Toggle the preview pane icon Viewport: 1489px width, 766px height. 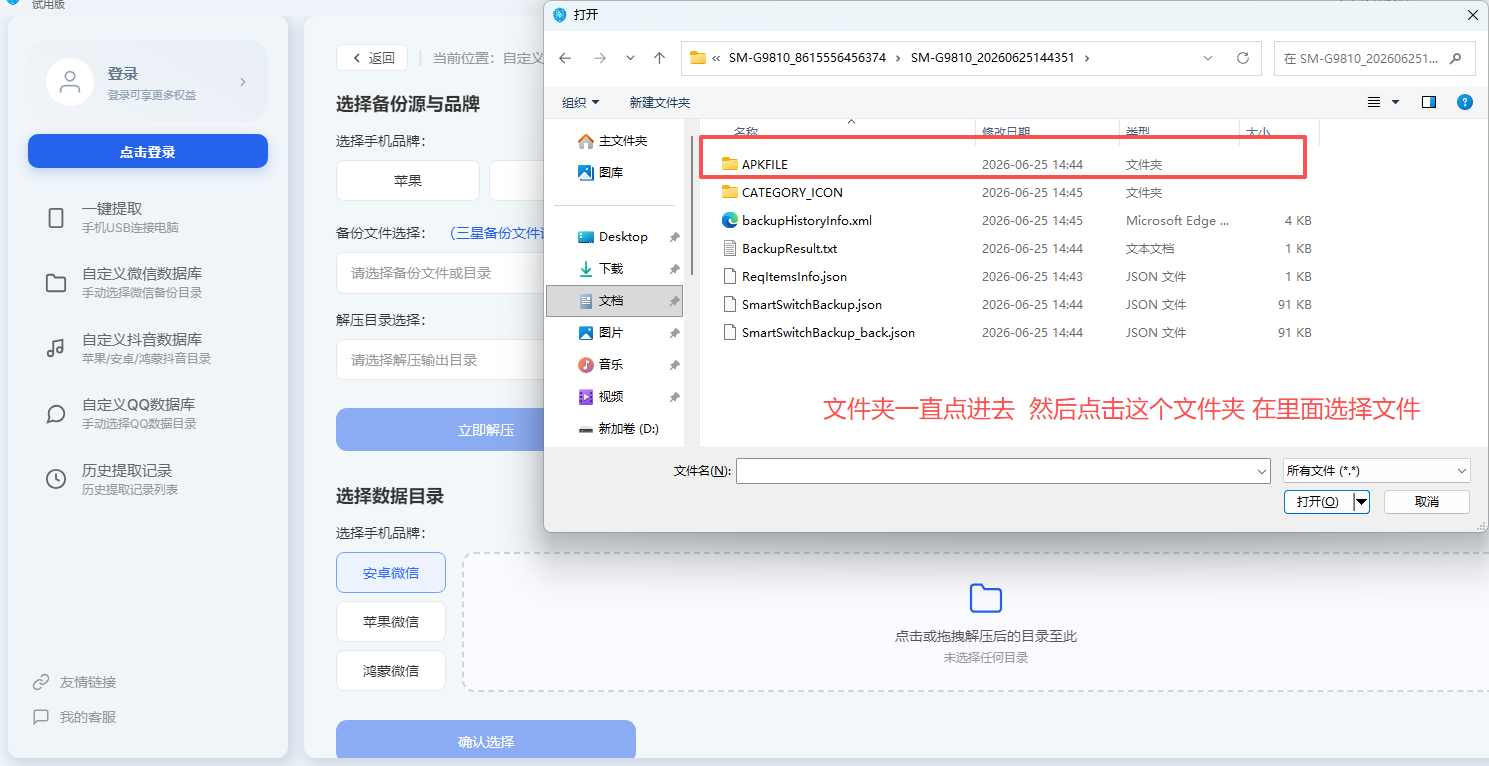pyautogui.click(x=1429, y=102)
